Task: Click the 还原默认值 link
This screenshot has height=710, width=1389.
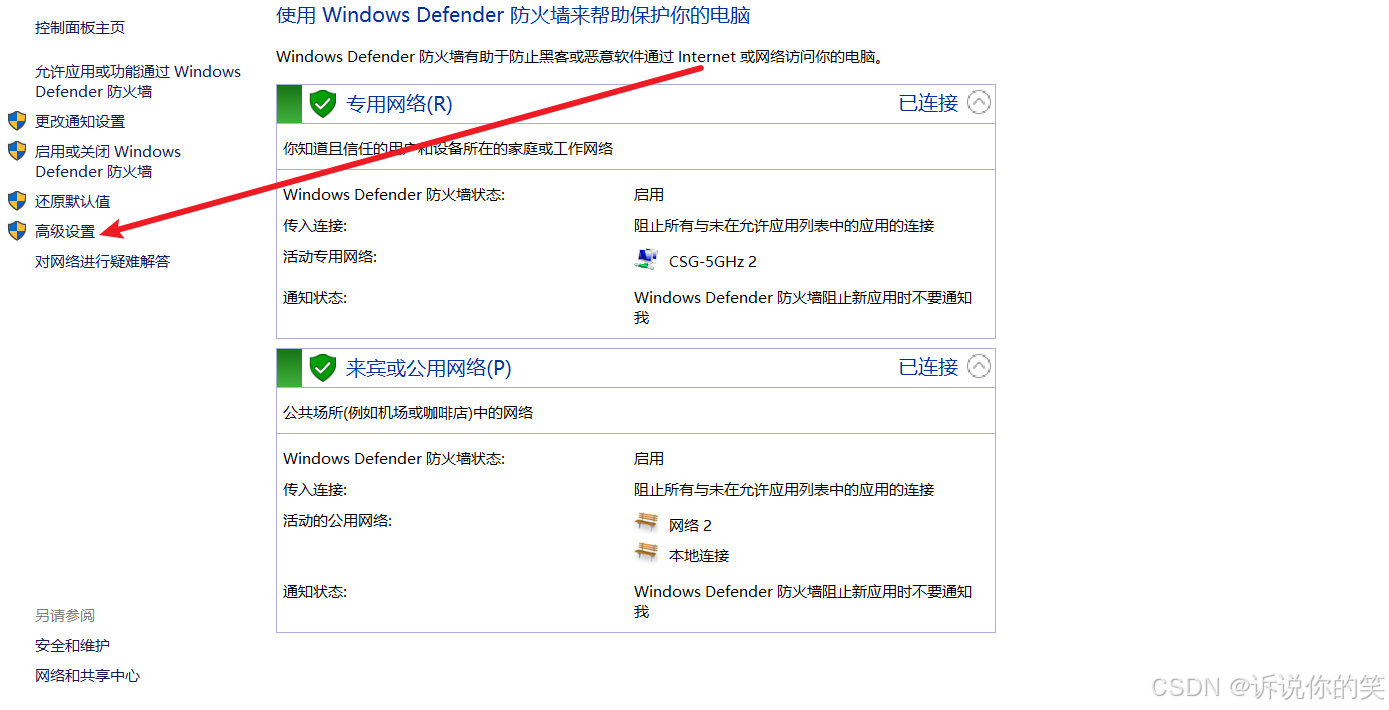Action: [x=72, y=202]
